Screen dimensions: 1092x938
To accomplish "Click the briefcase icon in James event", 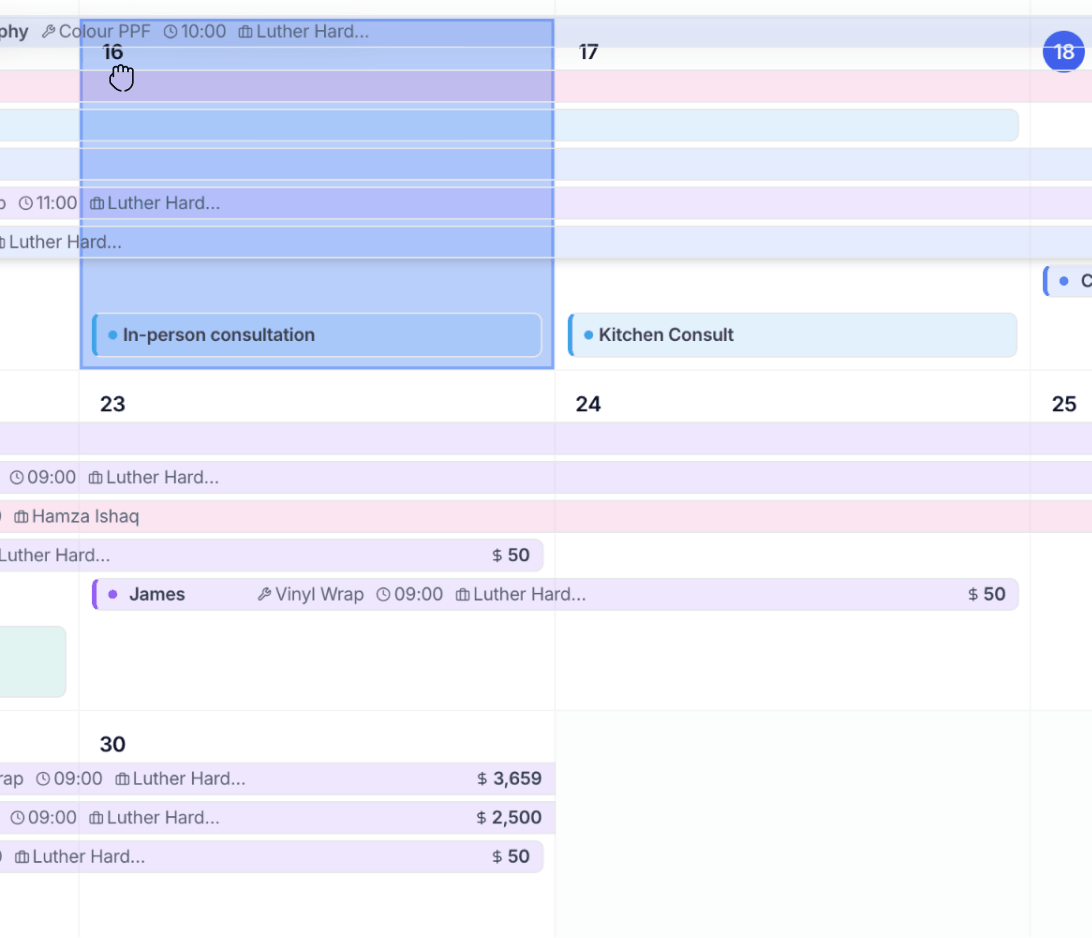I will [x=462, y=595].
